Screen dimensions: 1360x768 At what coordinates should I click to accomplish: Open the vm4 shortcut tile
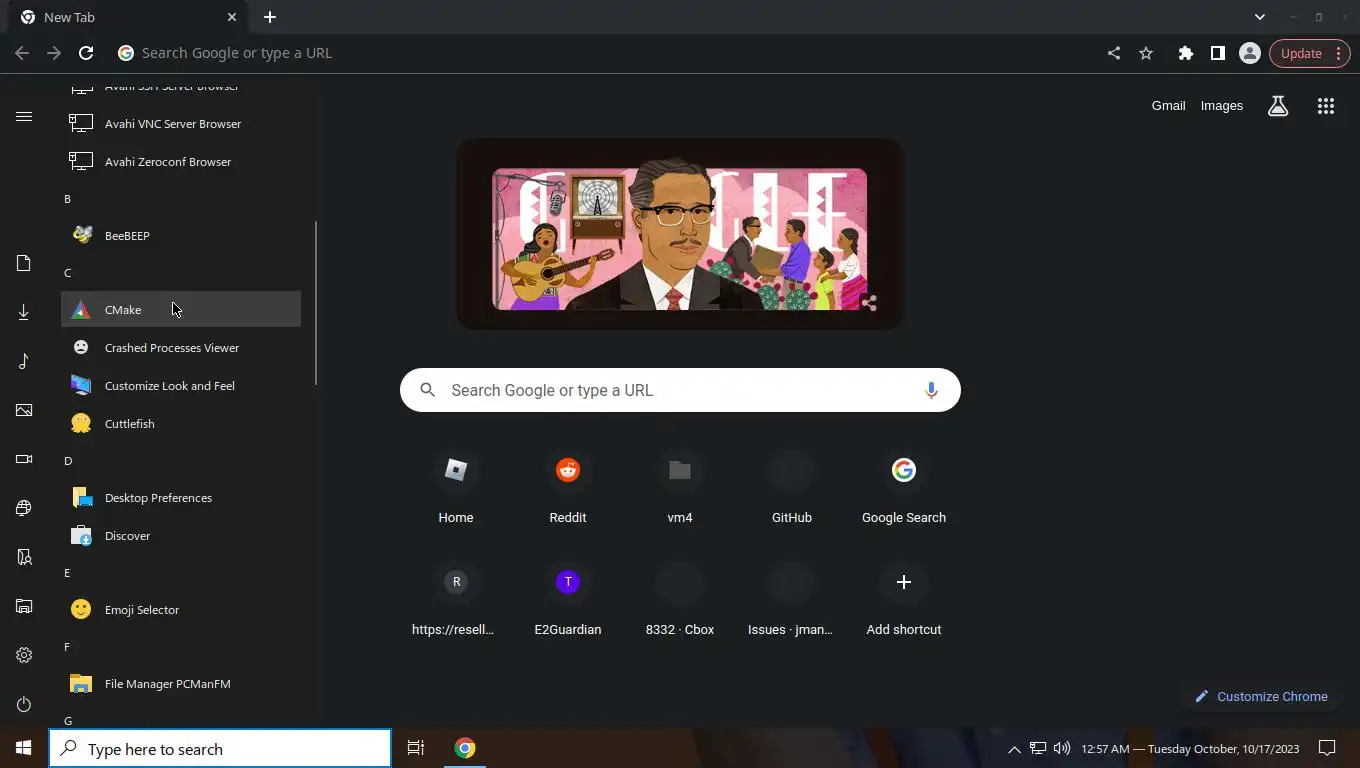[680, 488]
